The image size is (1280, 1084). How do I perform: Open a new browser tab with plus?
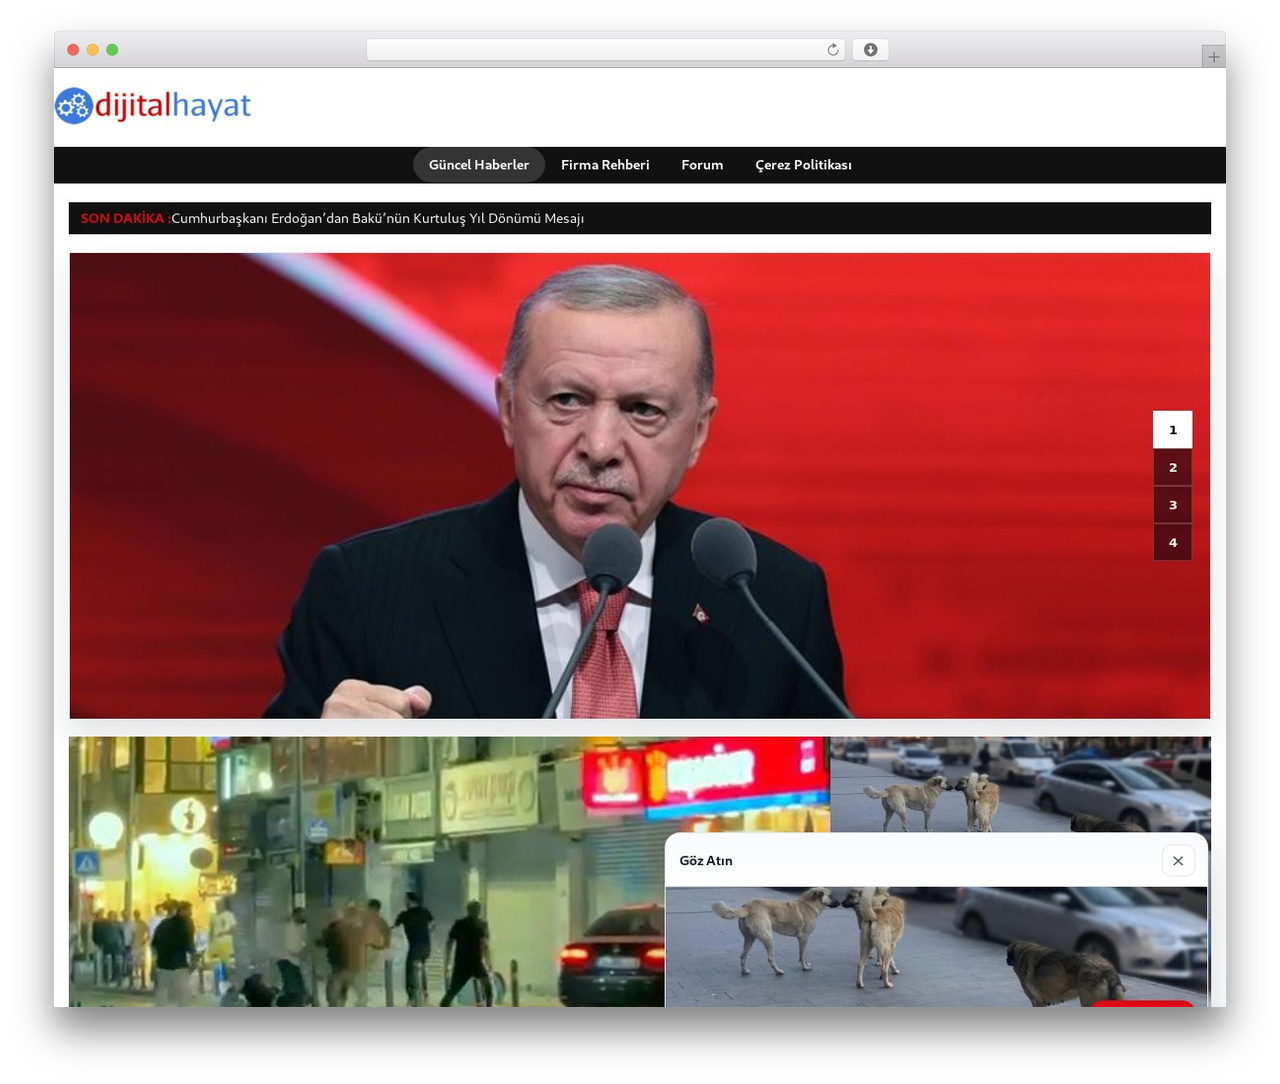click(1213, 57)
